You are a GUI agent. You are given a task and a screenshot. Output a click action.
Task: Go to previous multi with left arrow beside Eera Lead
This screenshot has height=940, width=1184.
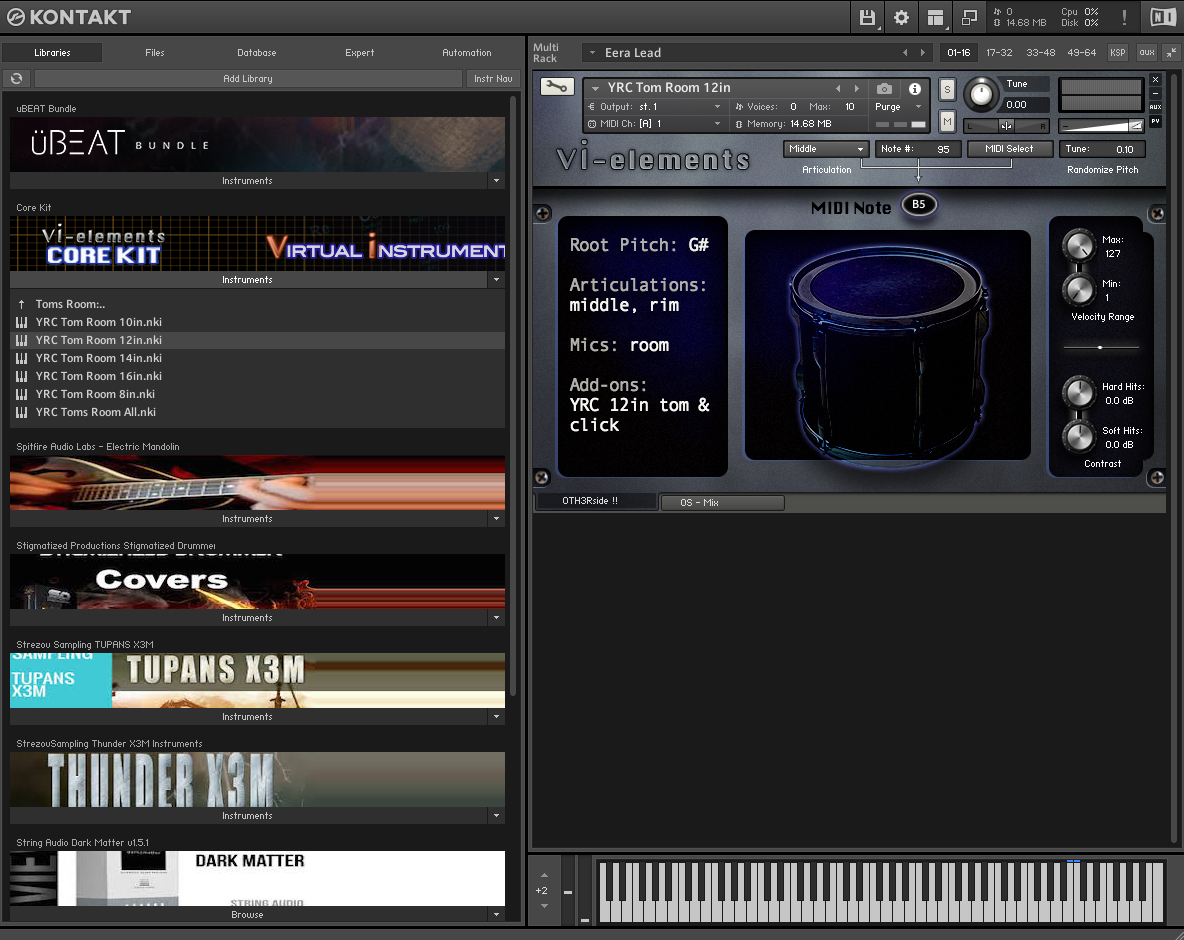tap(905, 53)
